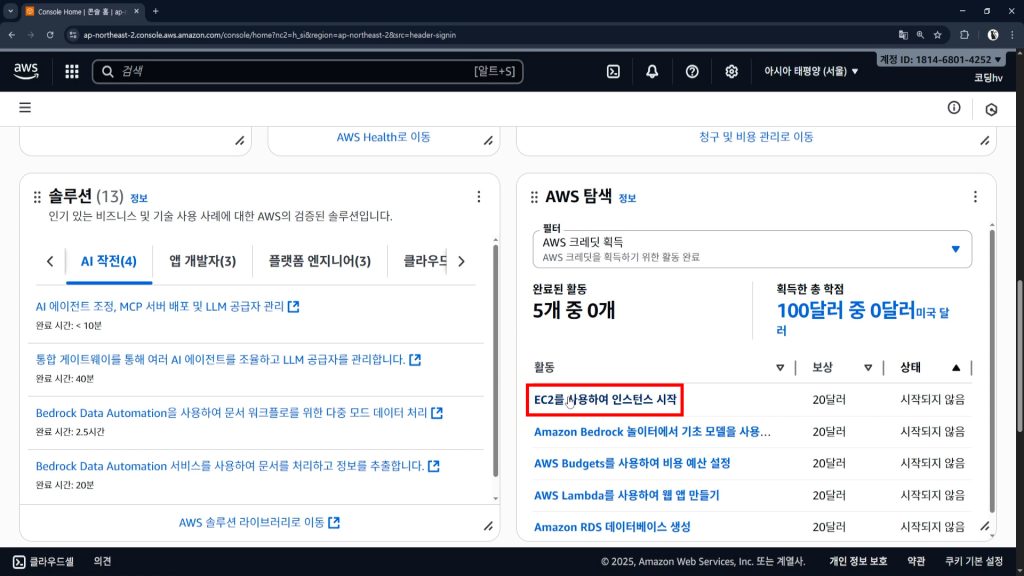Open the notifications bell
The width and height of the screenshot is (1024, 576).
[x=652, y=71]
